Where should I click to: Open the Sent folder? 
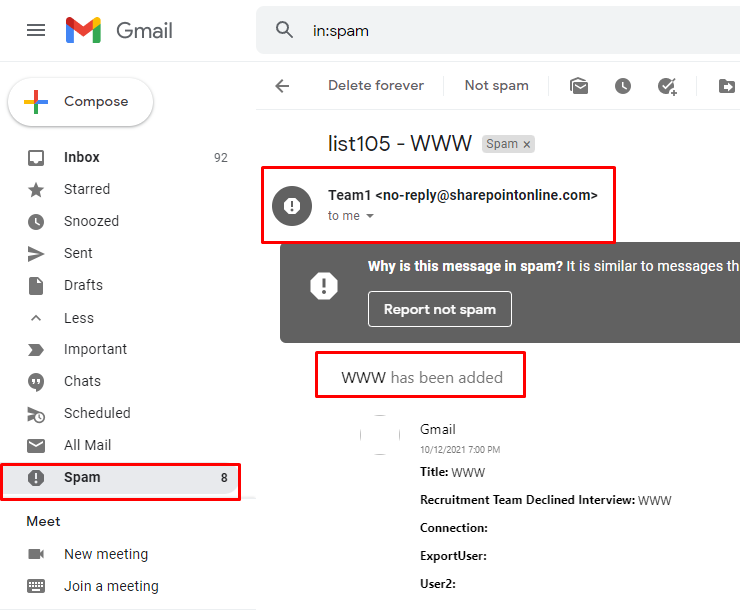point(120,253)
